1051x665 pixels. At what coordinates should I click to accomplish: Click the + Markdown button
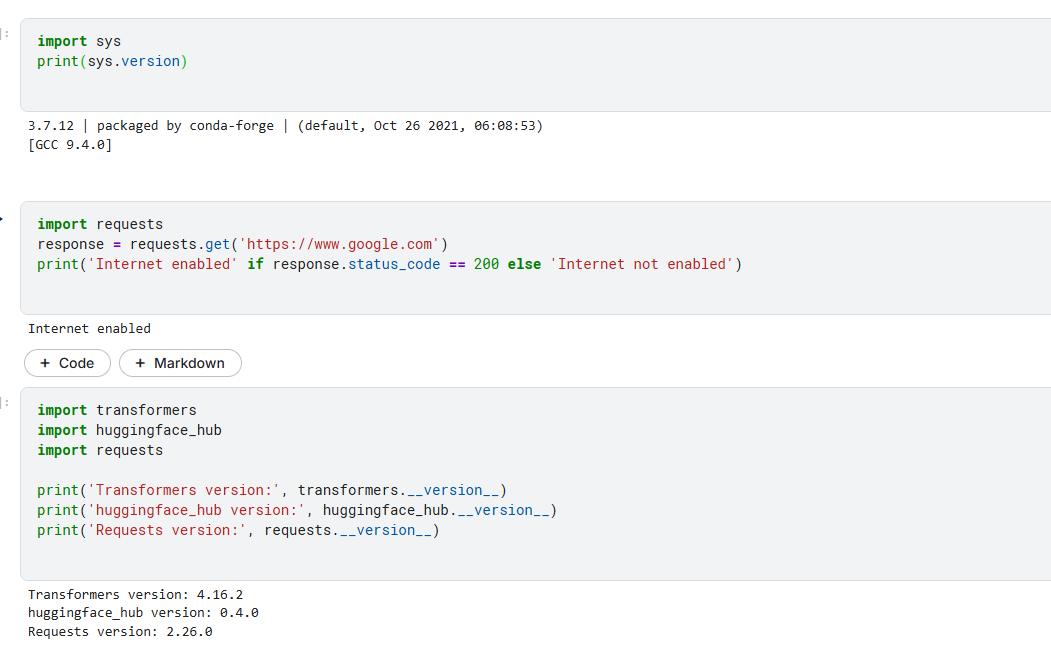tap(180, 363)
